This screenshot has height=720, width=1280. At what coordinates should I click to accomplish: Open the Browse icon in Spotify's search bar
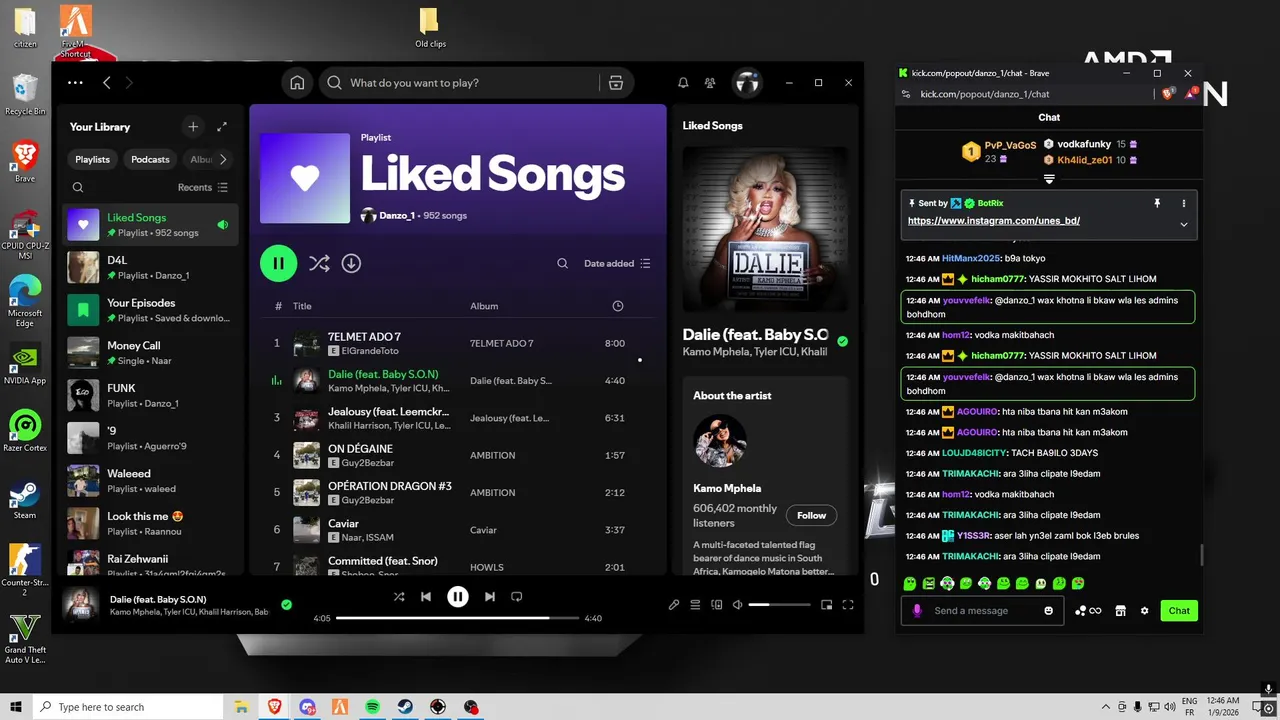616,83
